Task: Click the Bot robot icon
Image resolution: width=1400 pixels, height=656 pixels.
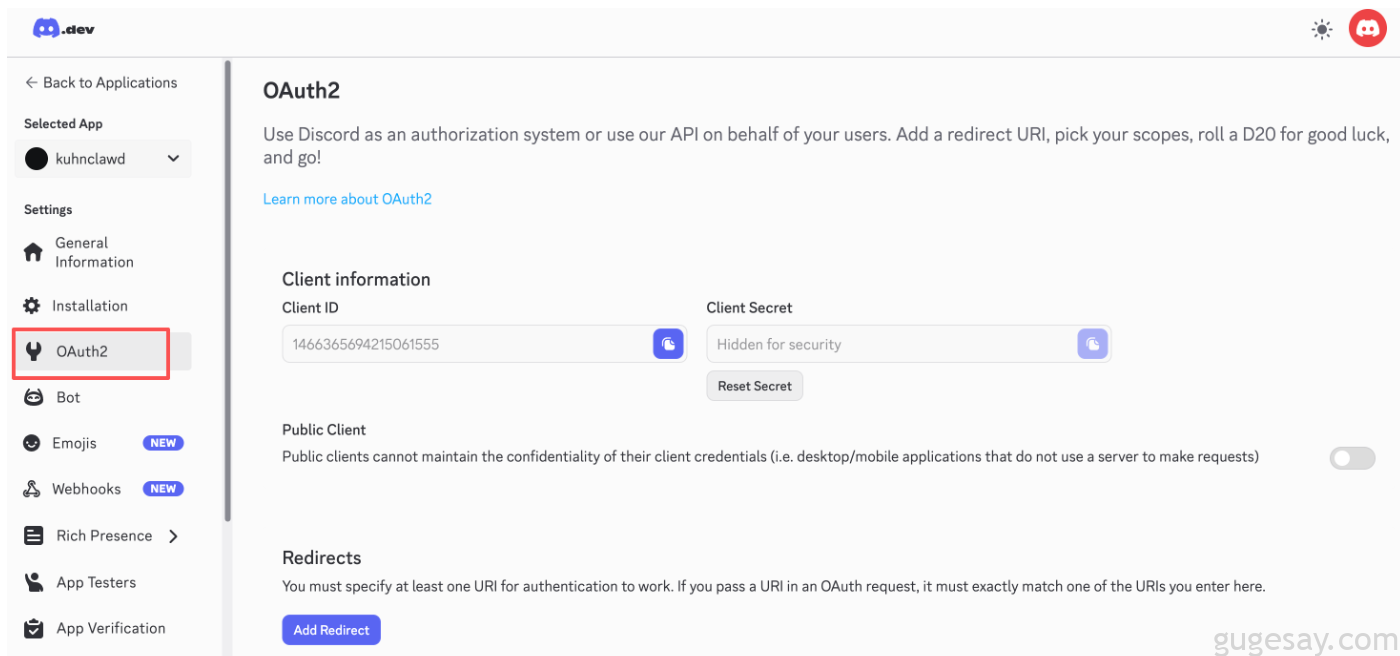Action: (33, 397)
